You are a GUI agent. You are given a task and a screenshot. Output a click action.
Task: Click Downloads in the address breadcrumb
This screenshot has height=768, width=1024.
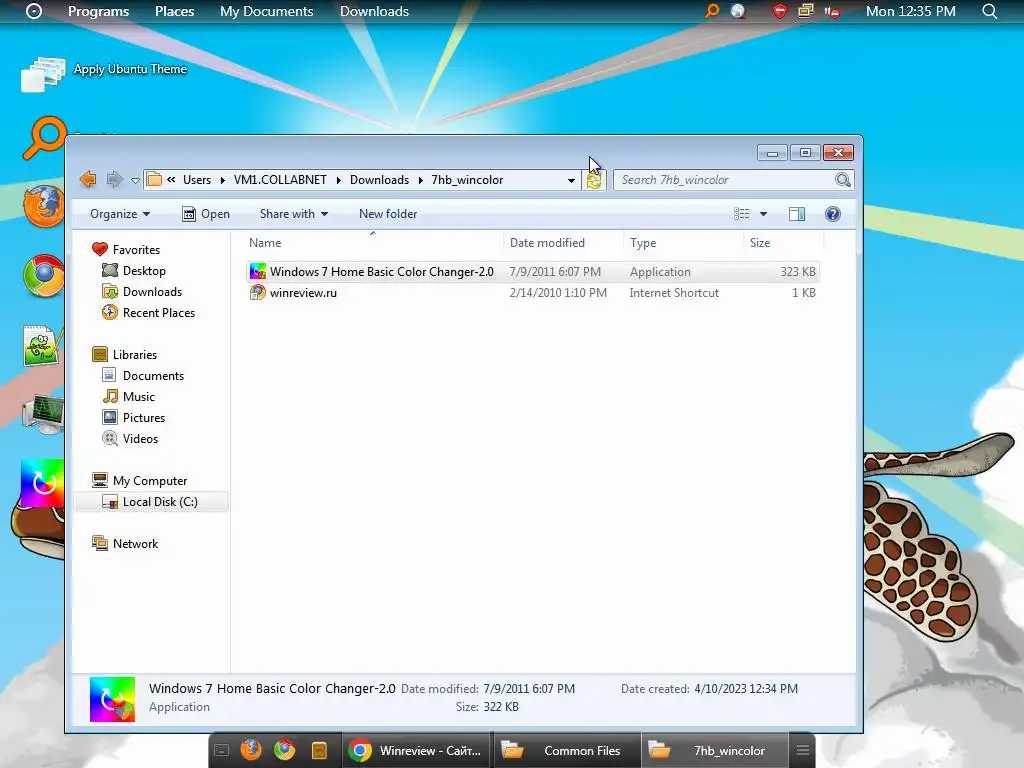pyautogui.click(x=379, y=180)
